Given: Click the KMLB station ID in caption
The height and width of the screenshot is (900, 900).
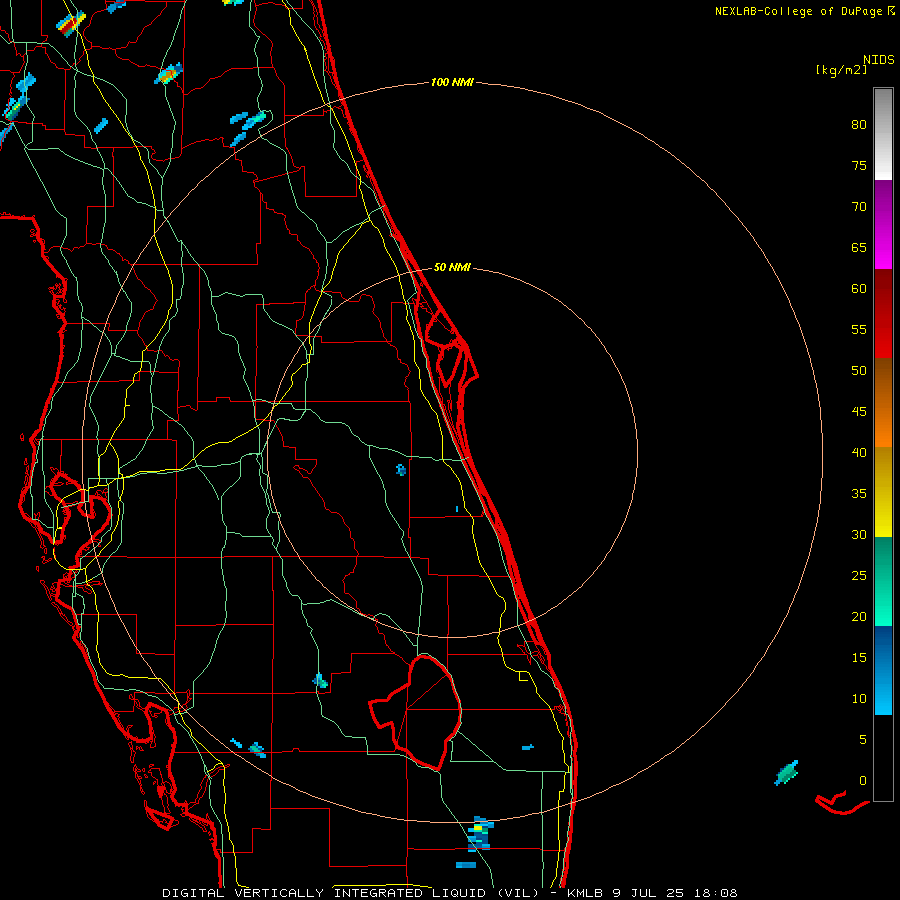Looking at the screenshot, I should 584,893.
